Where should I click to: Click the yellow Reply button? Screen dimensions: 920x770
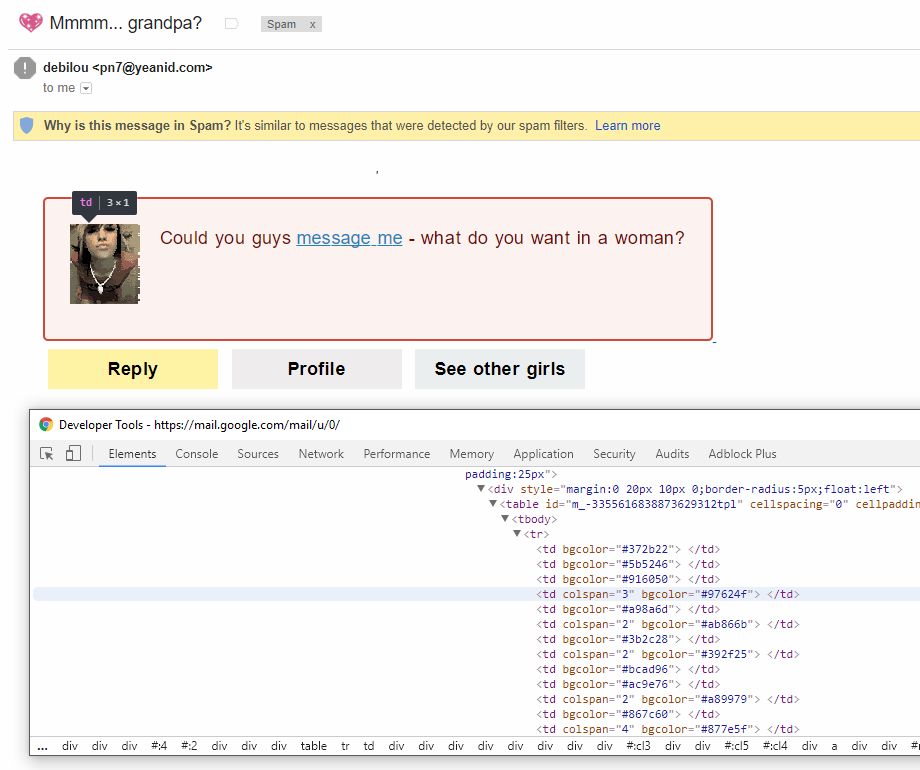133,369
